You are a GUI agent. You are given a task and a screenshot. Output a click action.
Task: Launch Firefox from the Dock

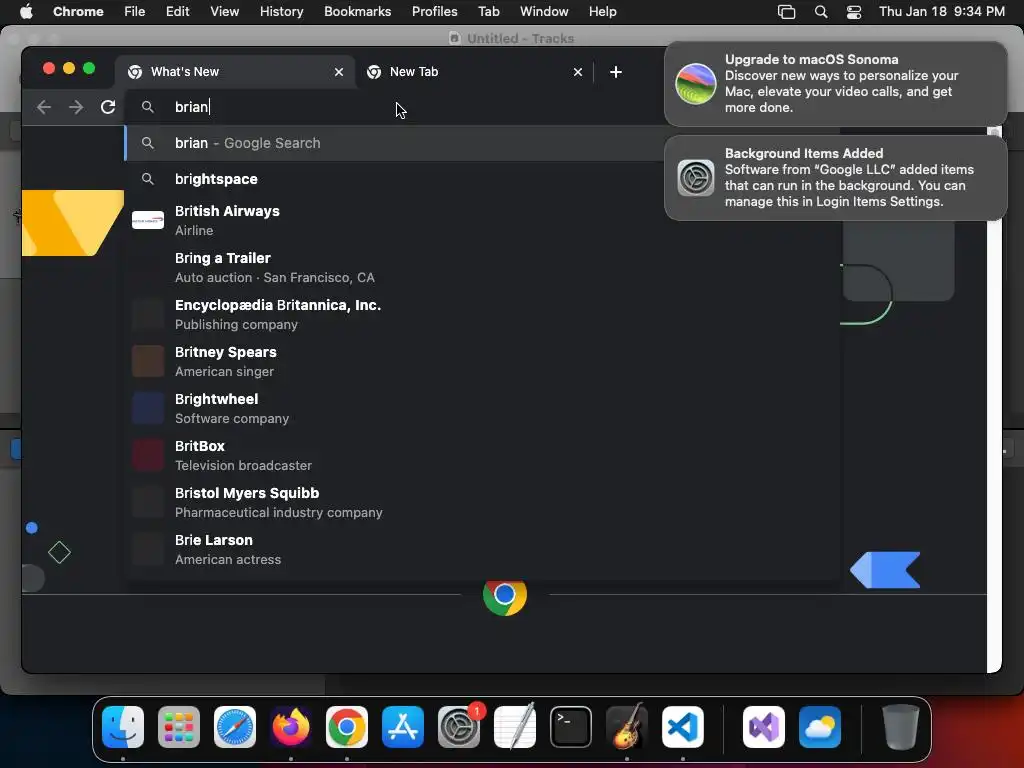coord(291,727)
